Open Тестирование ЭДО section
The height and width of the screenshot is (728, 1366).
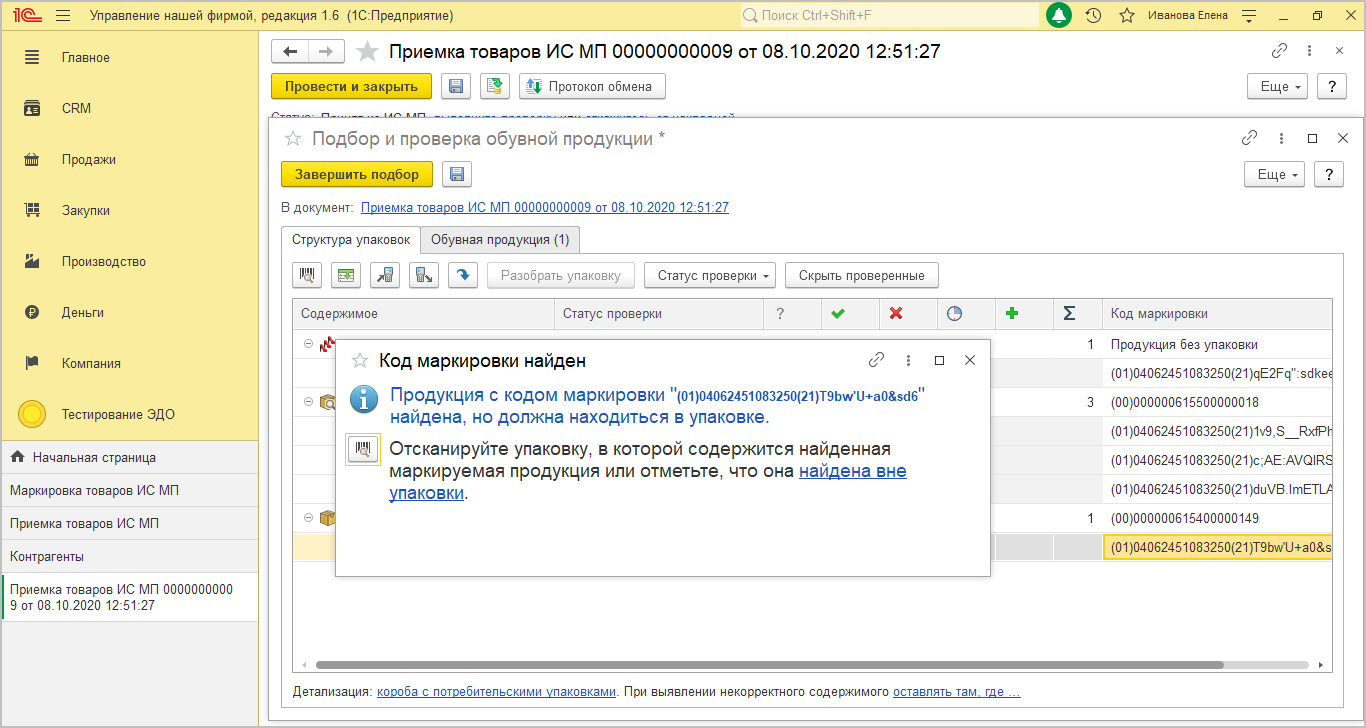[129, 414]
